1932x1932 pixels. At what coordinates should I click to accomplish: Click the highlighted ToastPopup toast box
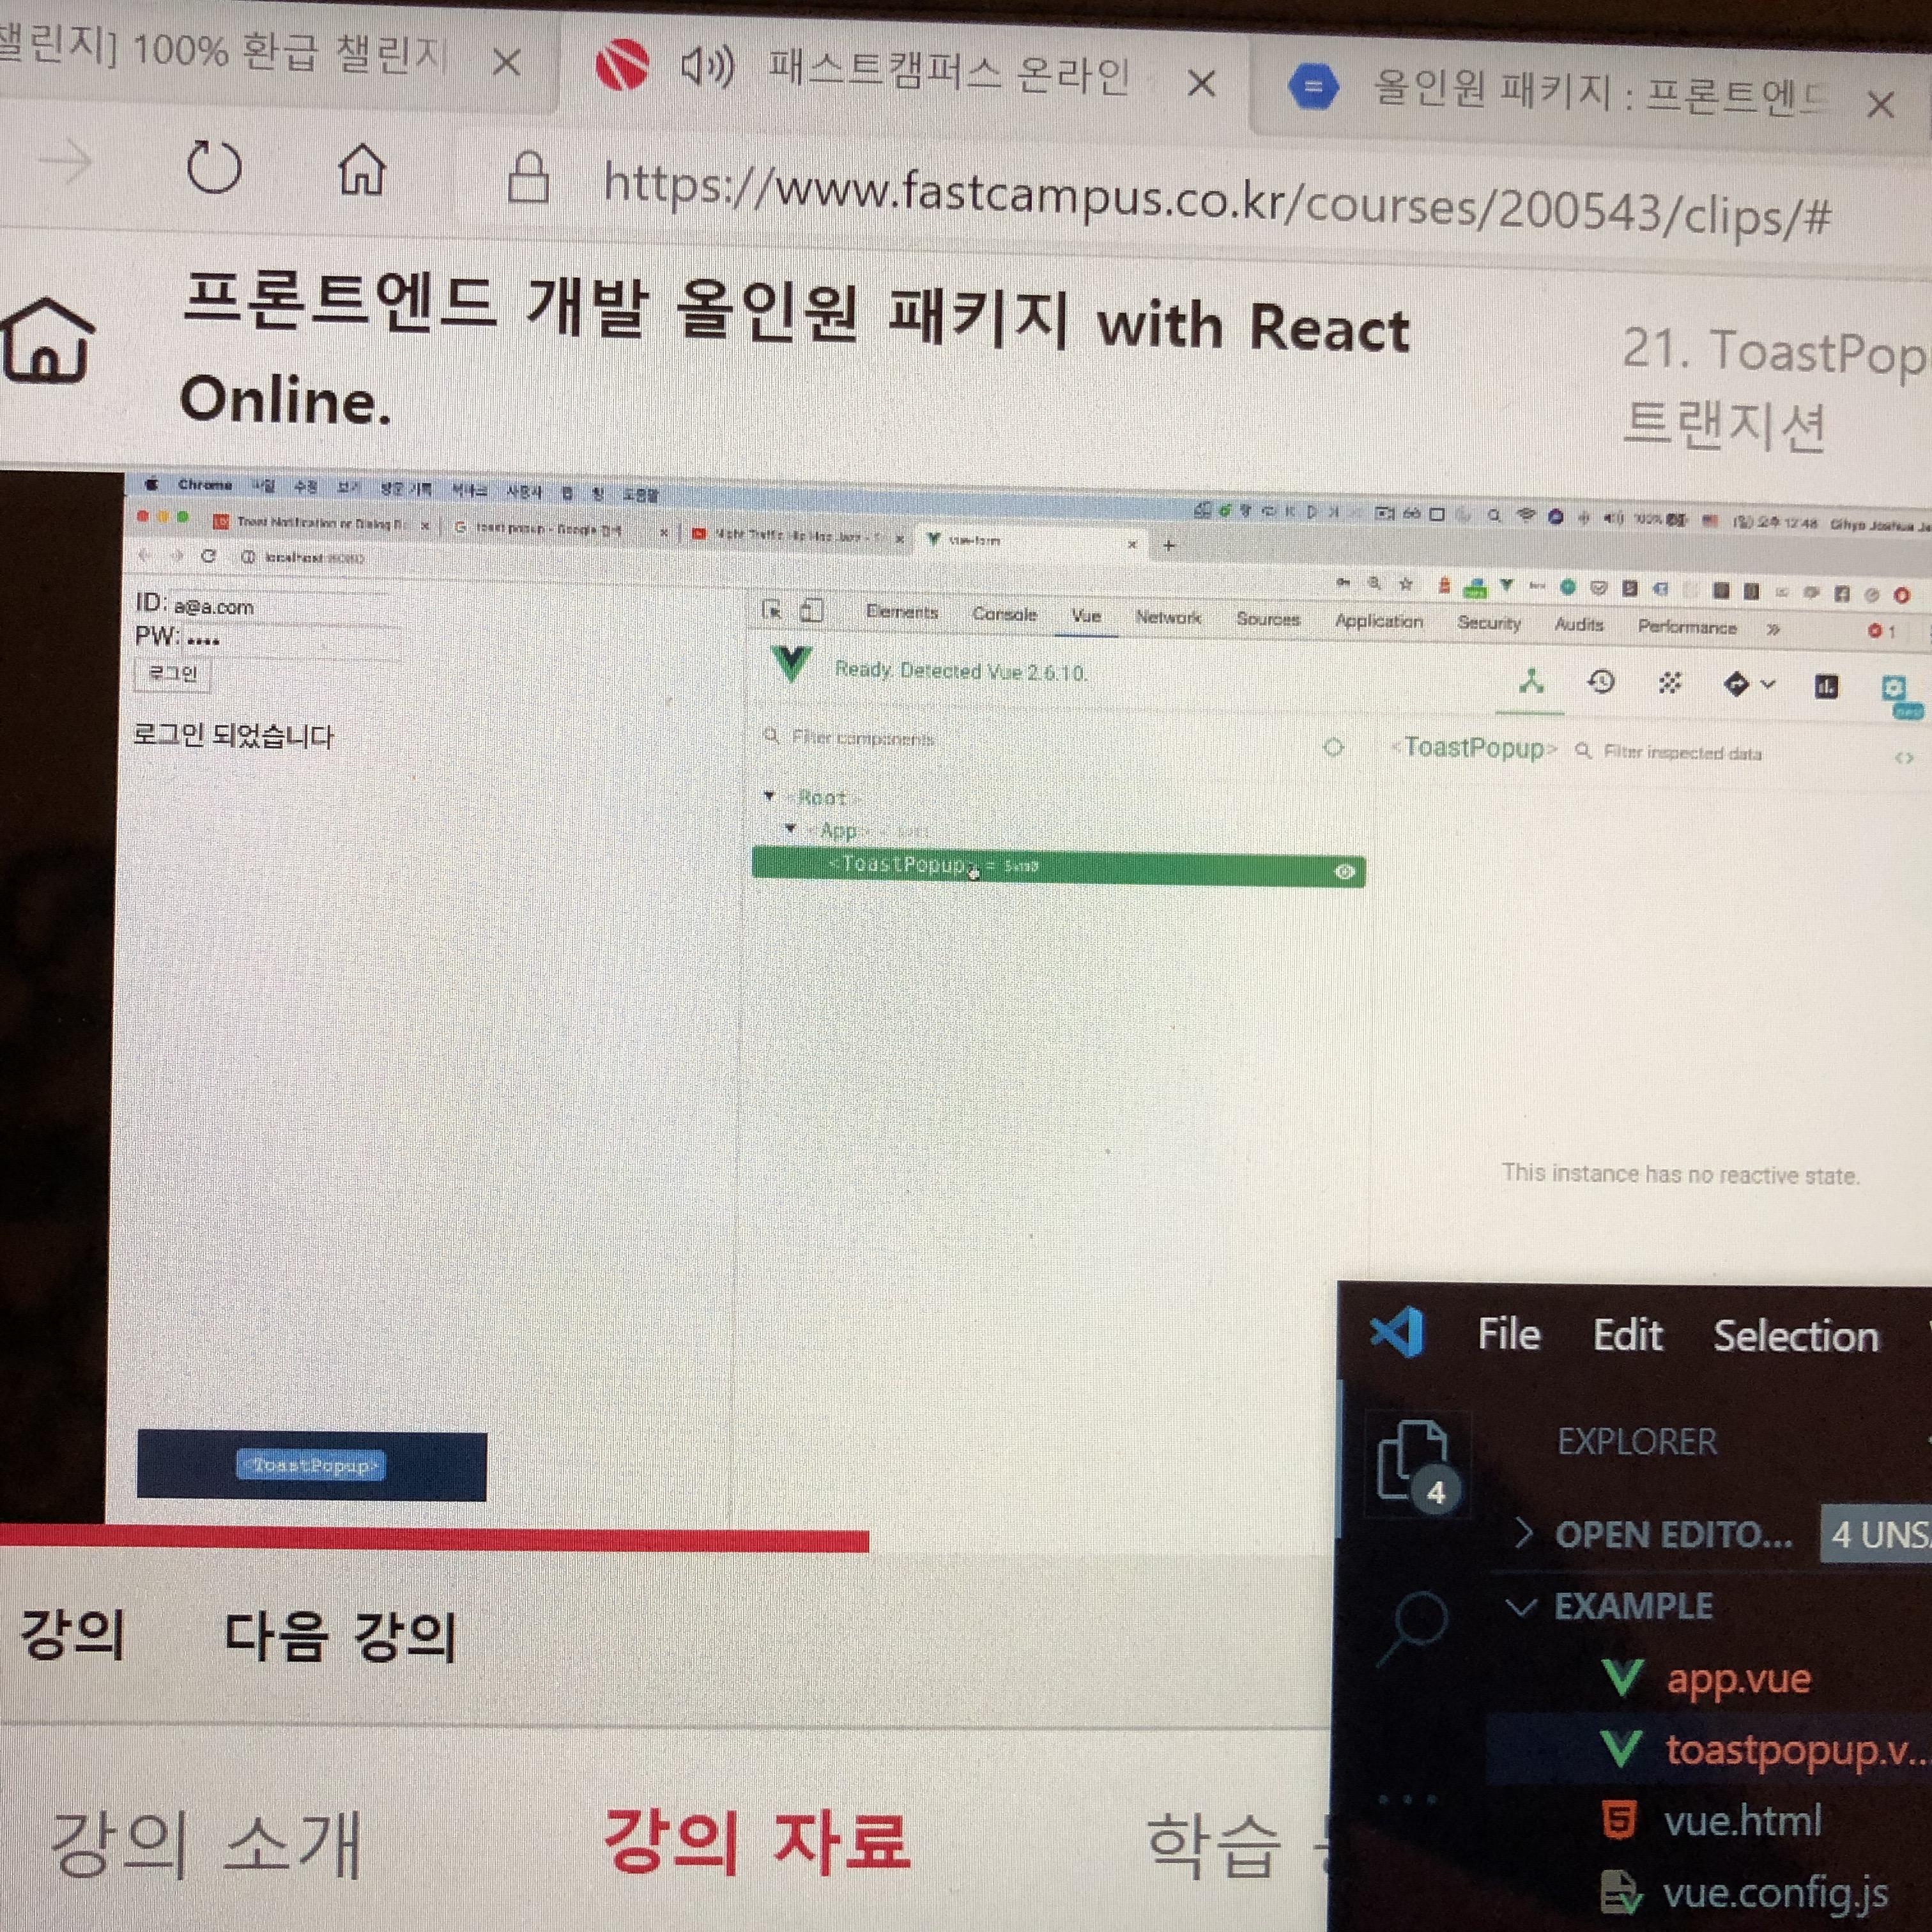tap(311, 1465)
